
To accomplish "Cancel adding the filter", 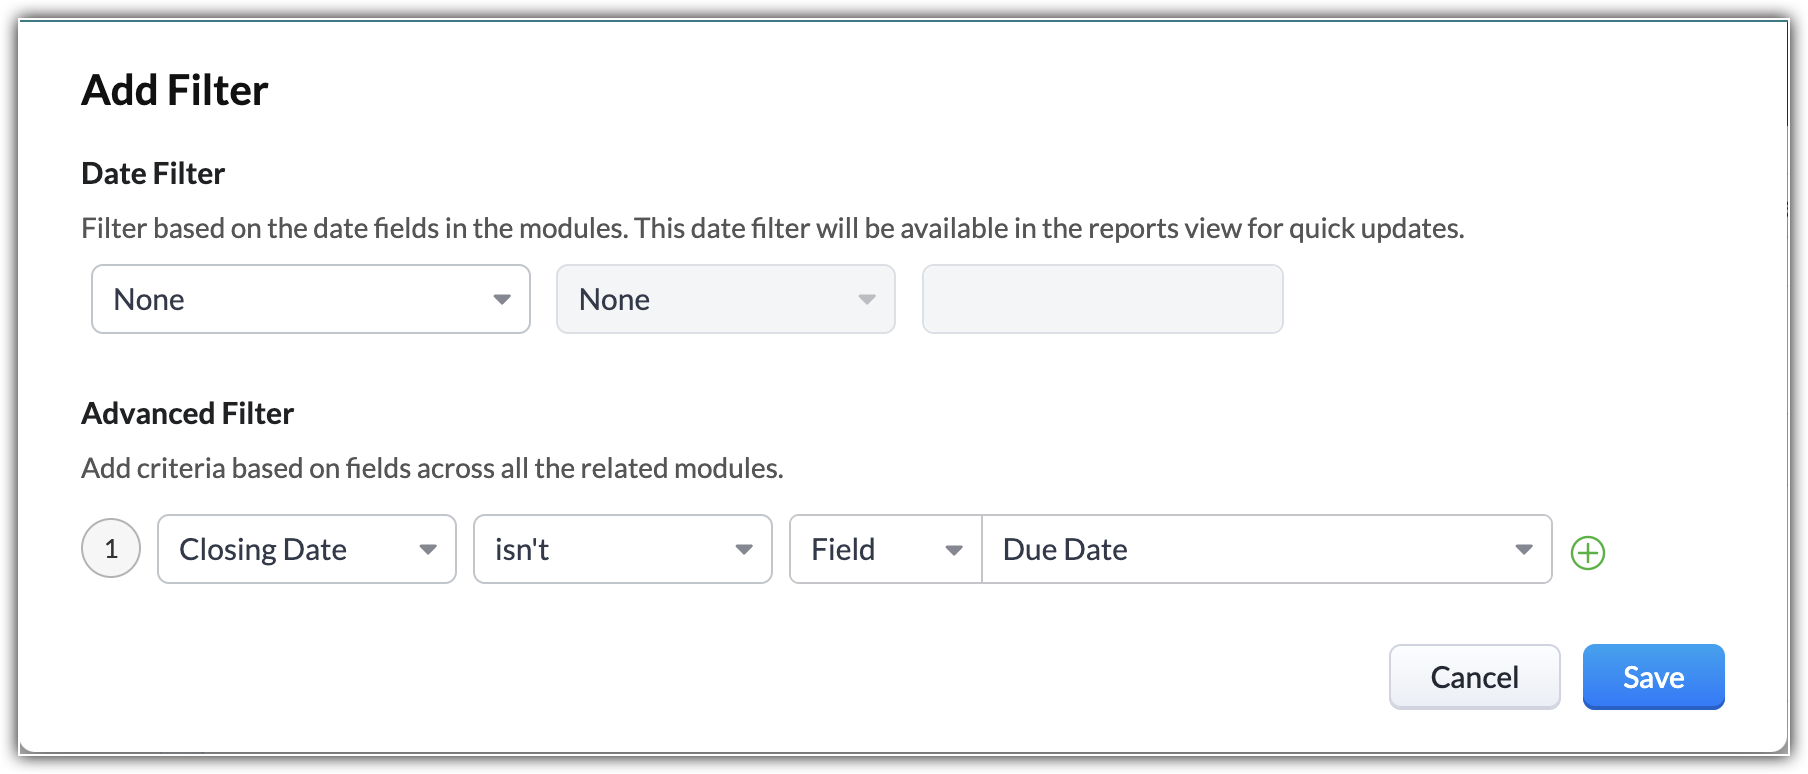I will 1475,677.
